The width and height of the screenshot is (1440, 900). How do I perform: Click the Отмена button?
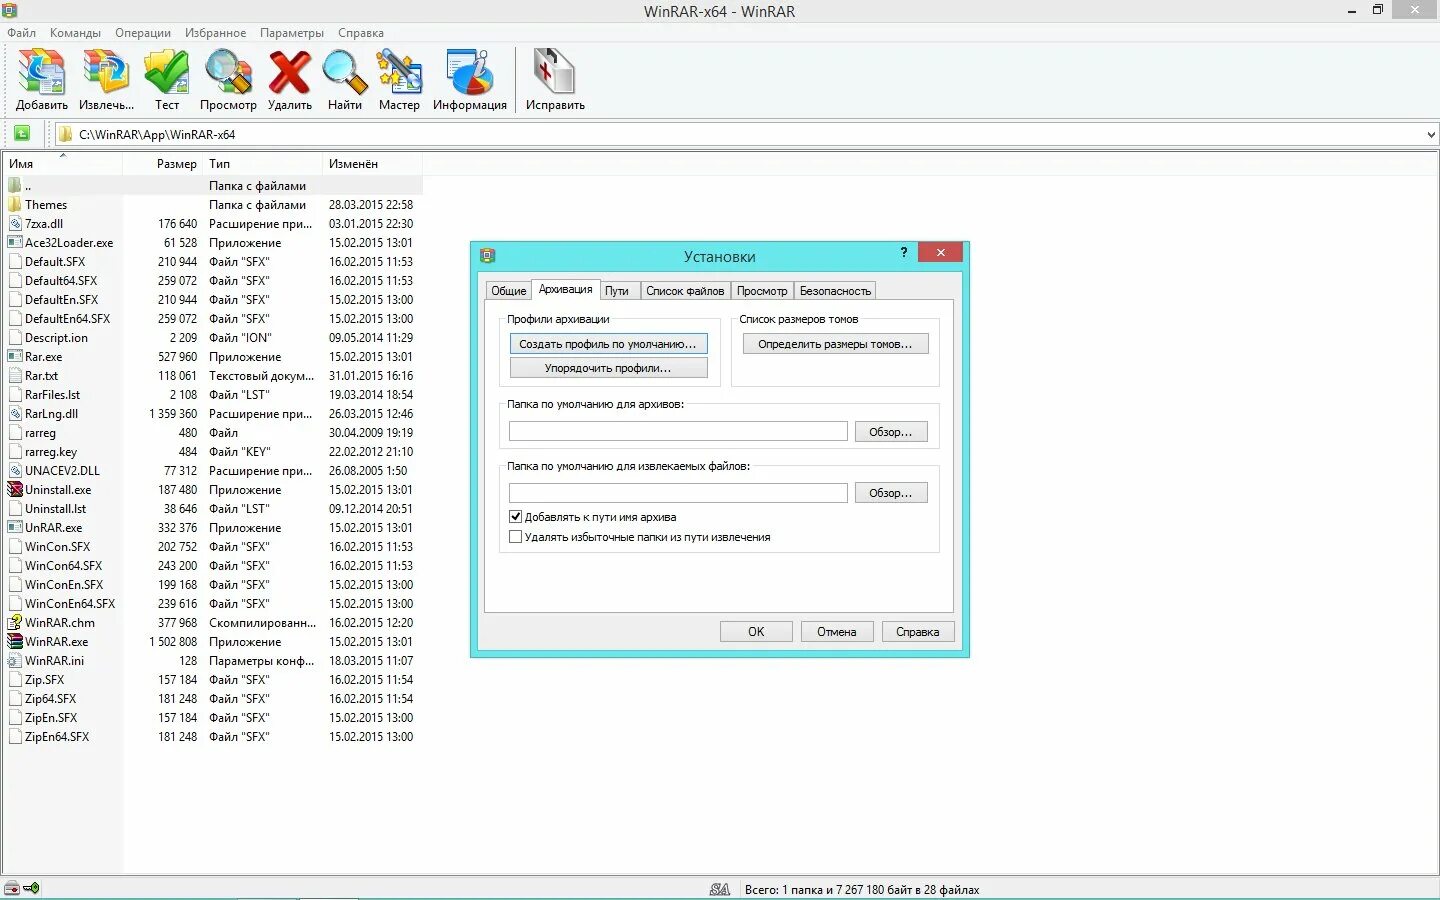tap(836, 632)
